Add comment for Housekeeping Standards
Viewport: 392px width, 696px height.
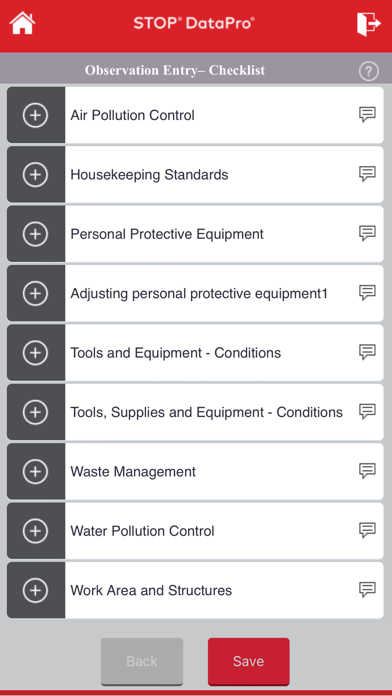[x=367, y=174]
